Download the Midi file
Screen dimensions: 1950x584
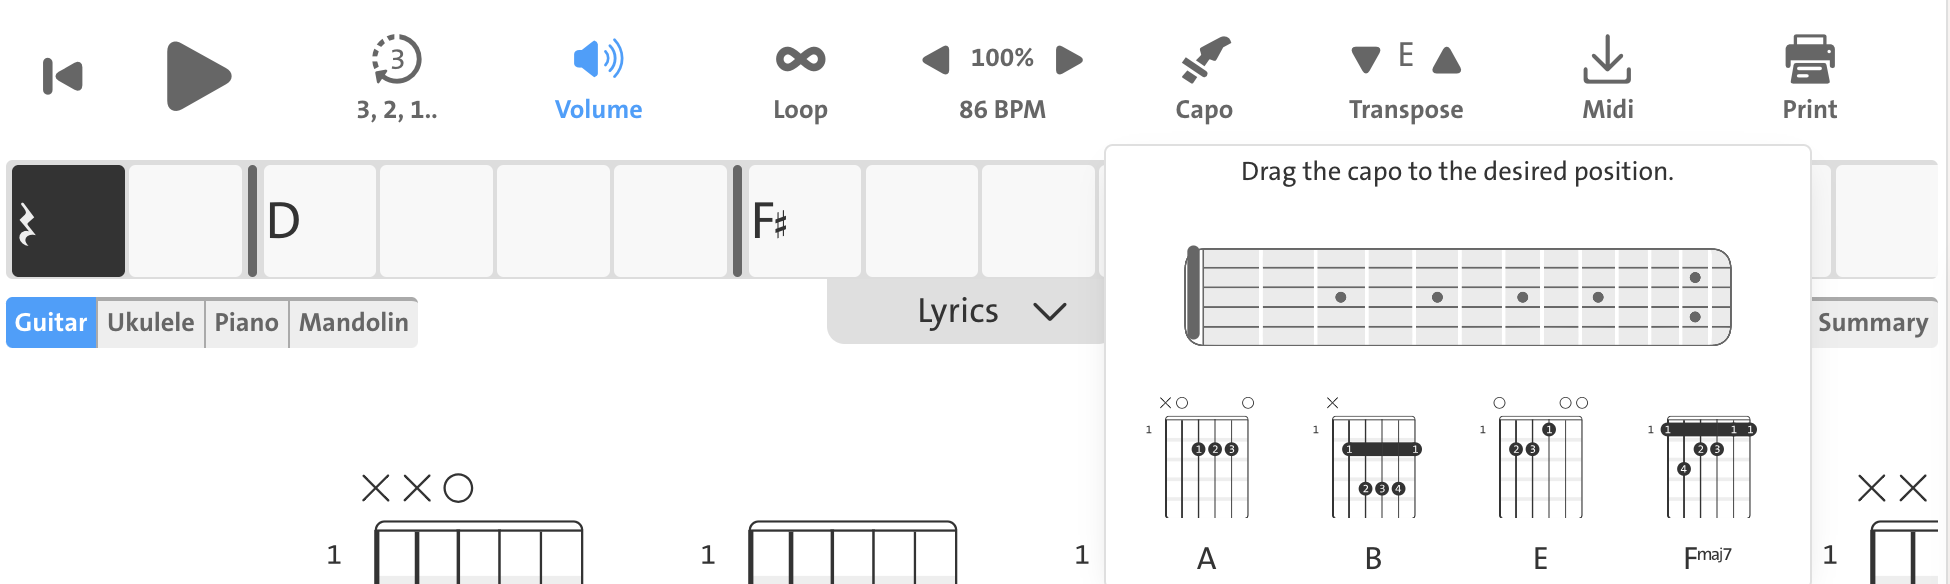(1607, 60)
